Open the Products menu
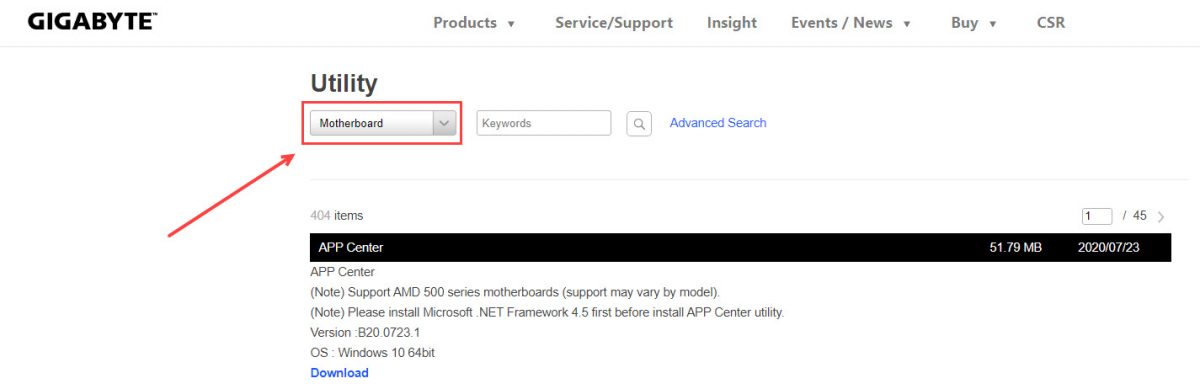This screenshot has width=1200, height=389. coord(474,22)
